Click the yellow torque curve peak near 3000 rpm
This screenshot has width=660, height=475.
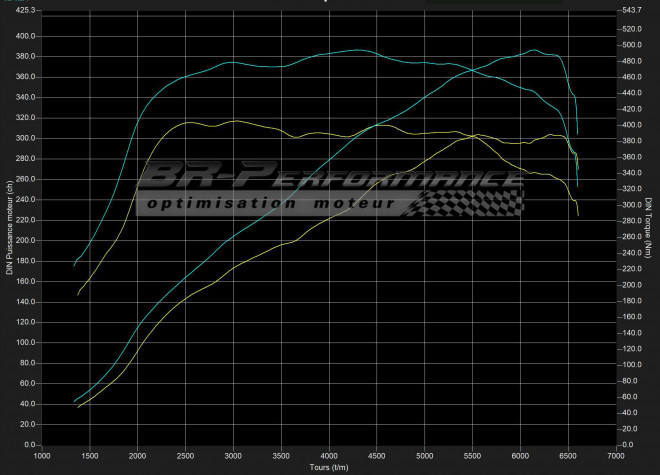233,121
